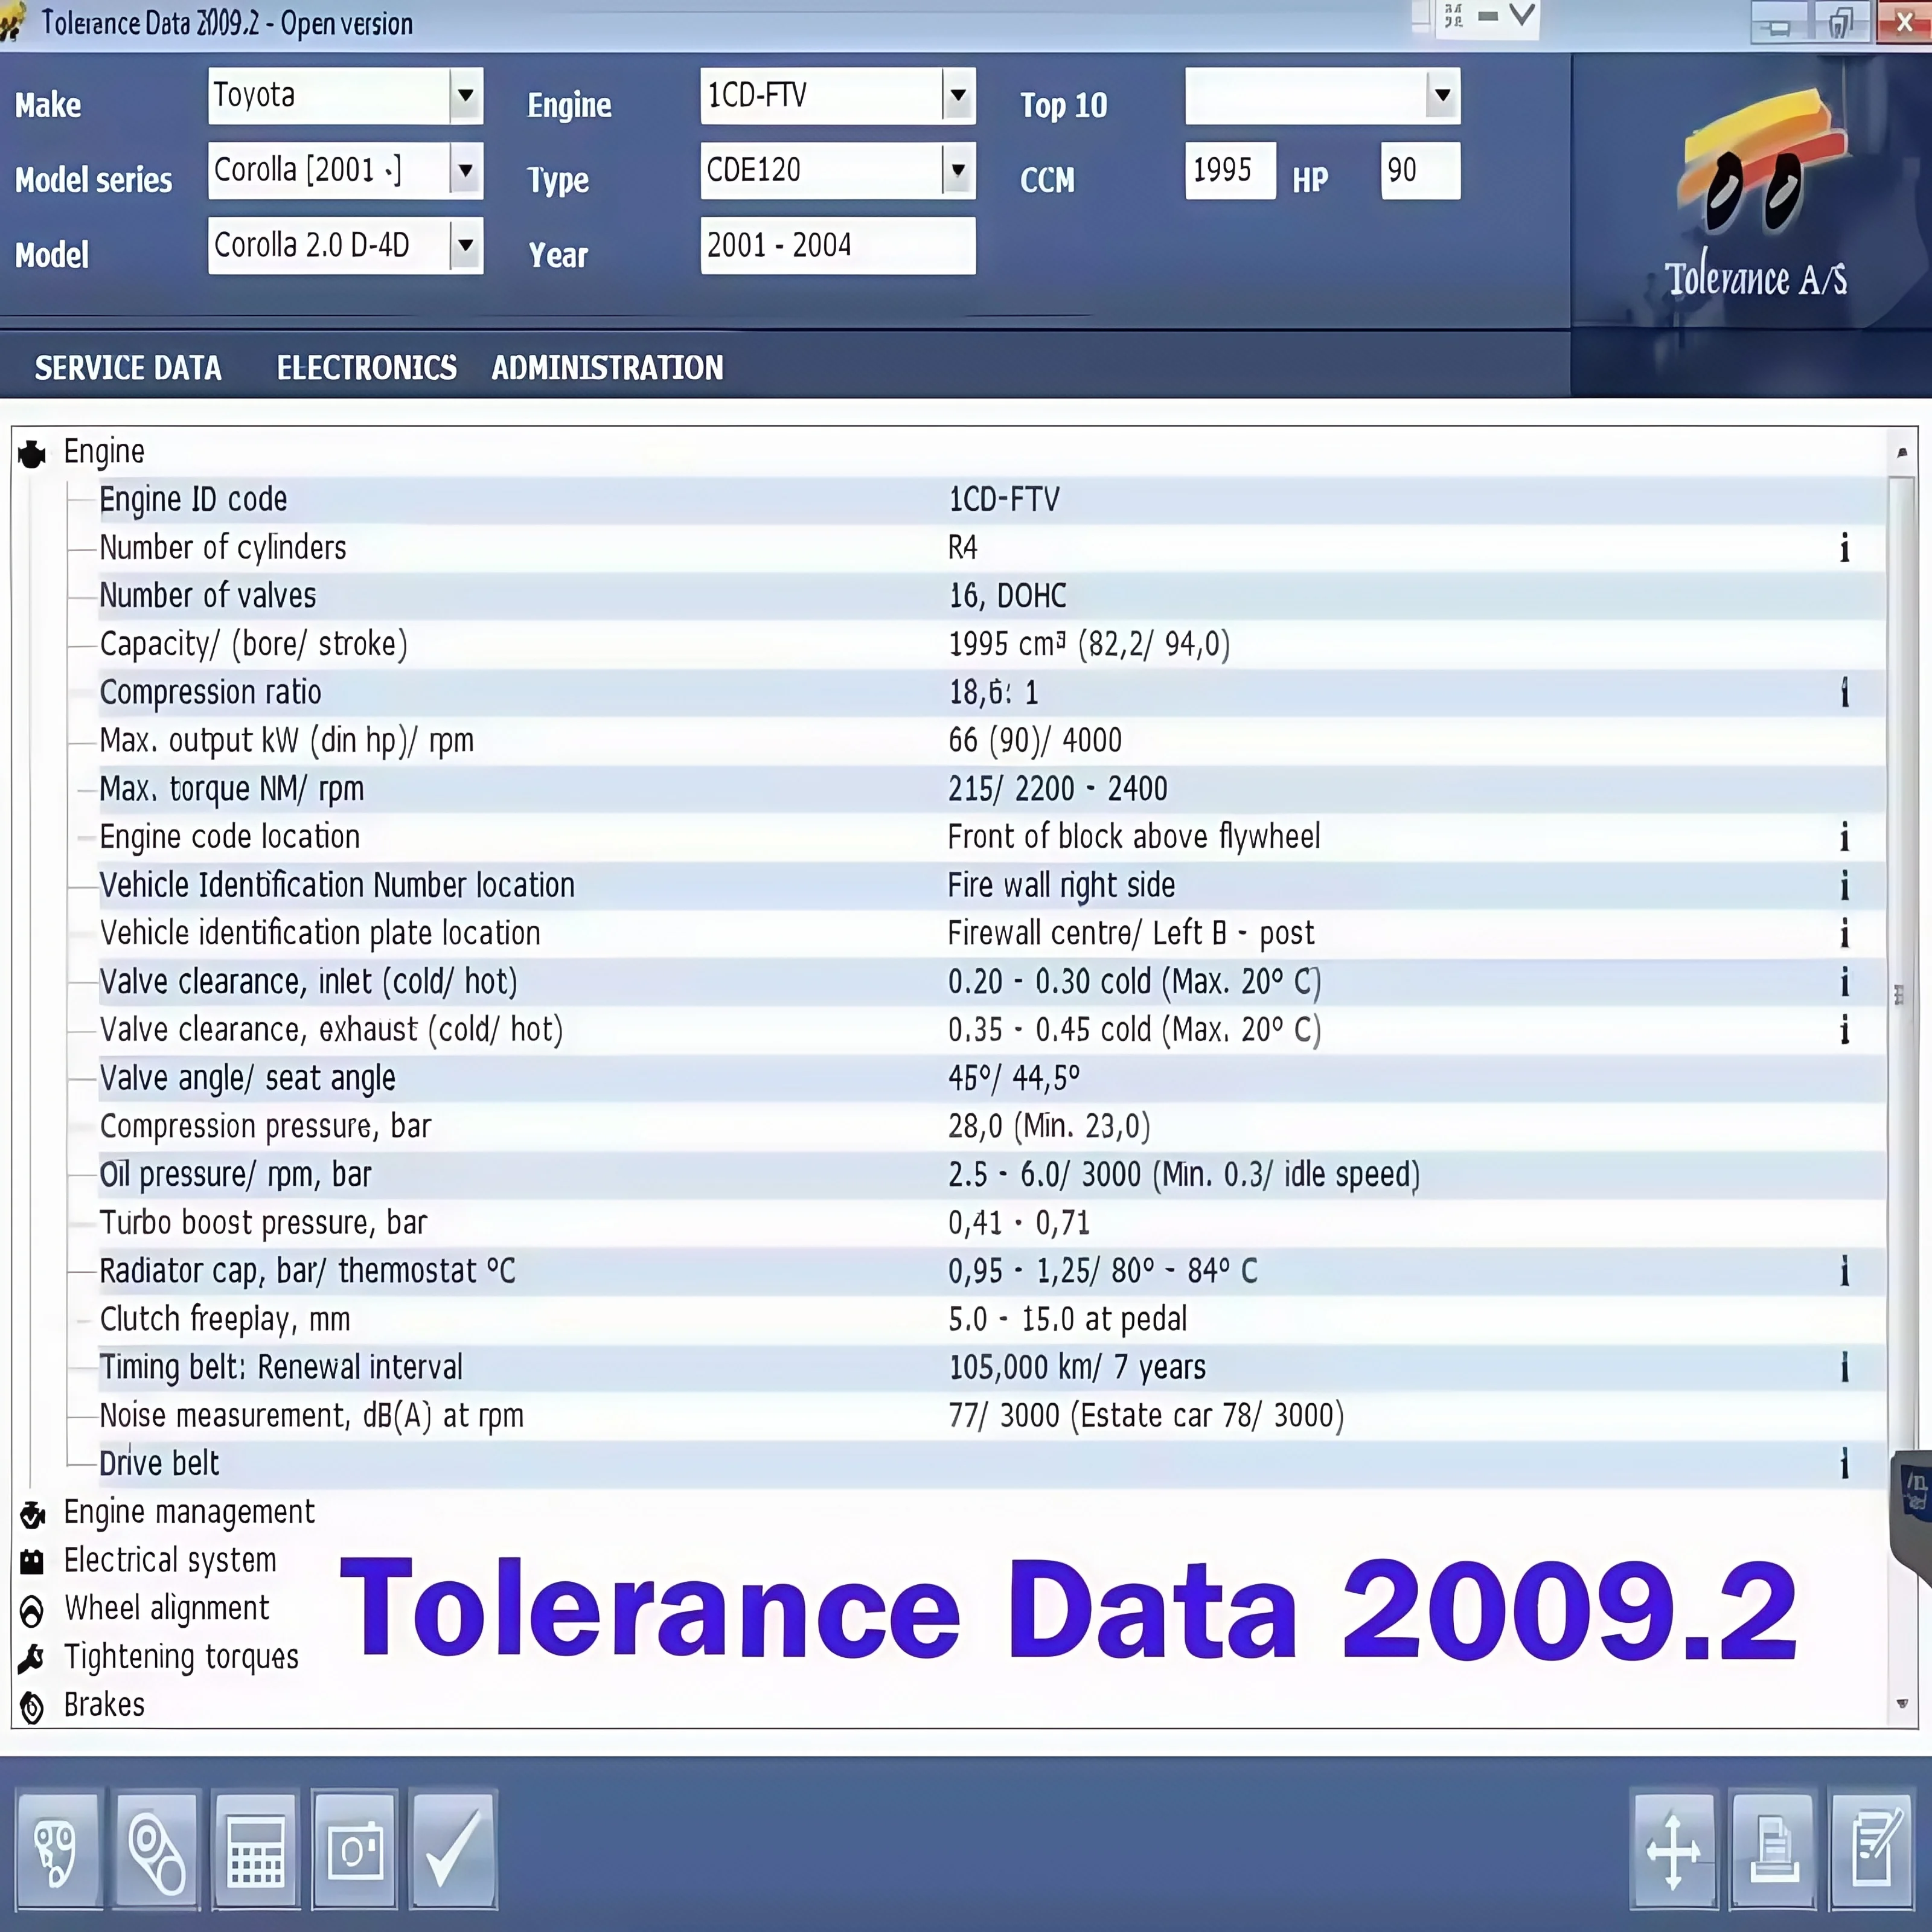Image resolution: width=1932 pixels, height=1932 pixels.
Task: Open the Model series dropdown
Action: click(x=465, y=171)
